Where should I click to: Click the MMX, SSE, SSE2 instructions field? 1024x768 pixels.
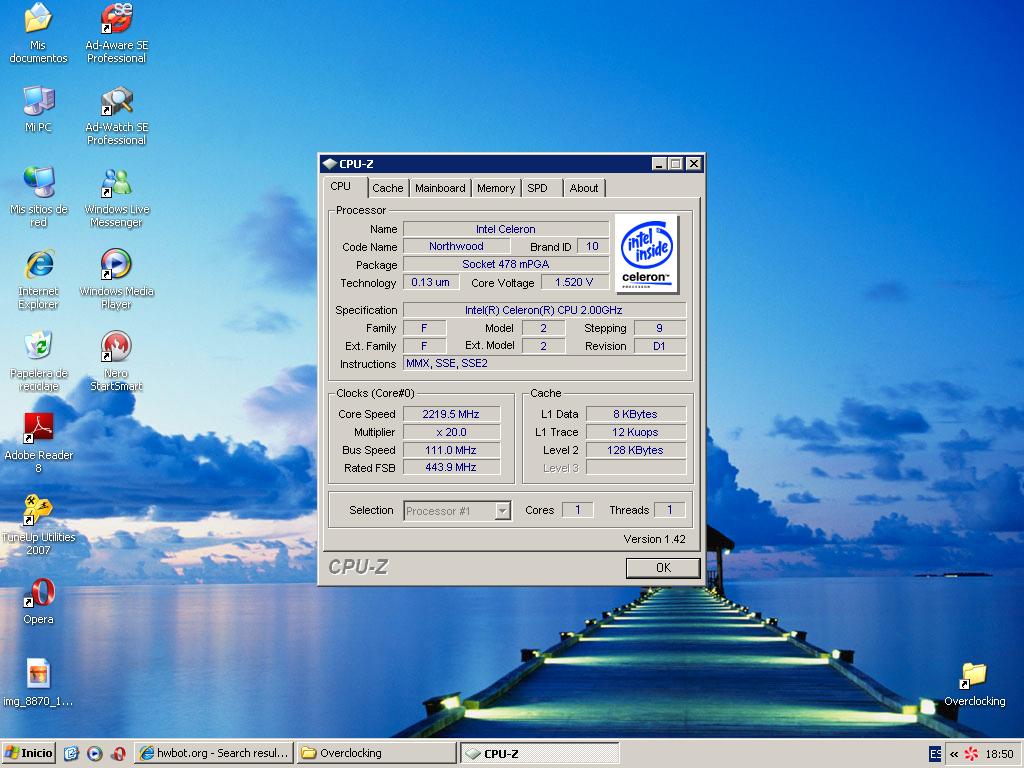coord(544,363)
